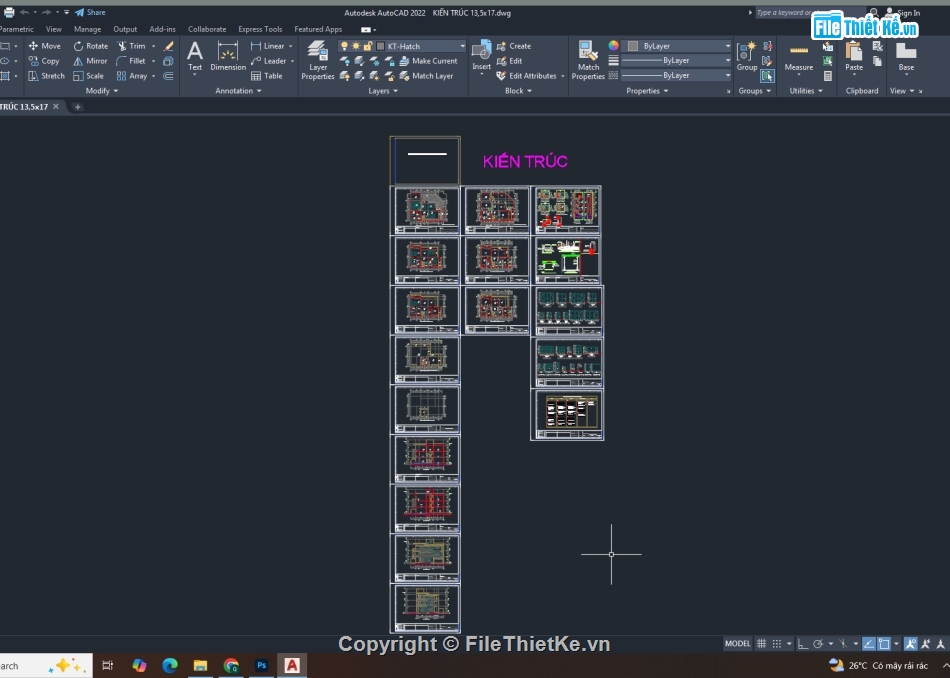The image size is (950, 678).
Task: Toggle polar tracking in status bar
Action: [818, 644]
